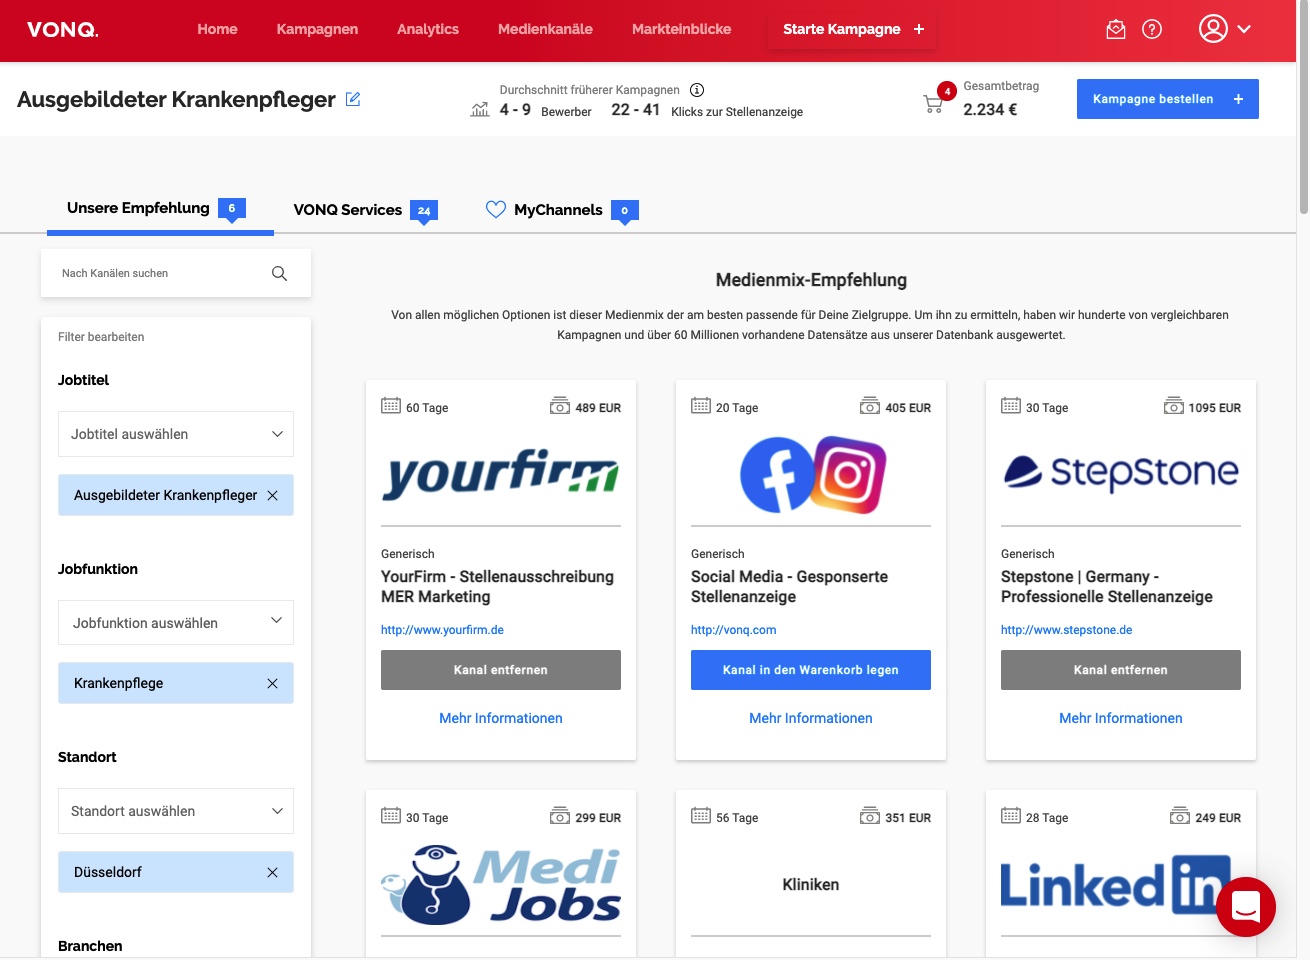Click the VONQ logo
Image resolution: width=1310 pixels, height=960 pixels.
click(63, 30)
